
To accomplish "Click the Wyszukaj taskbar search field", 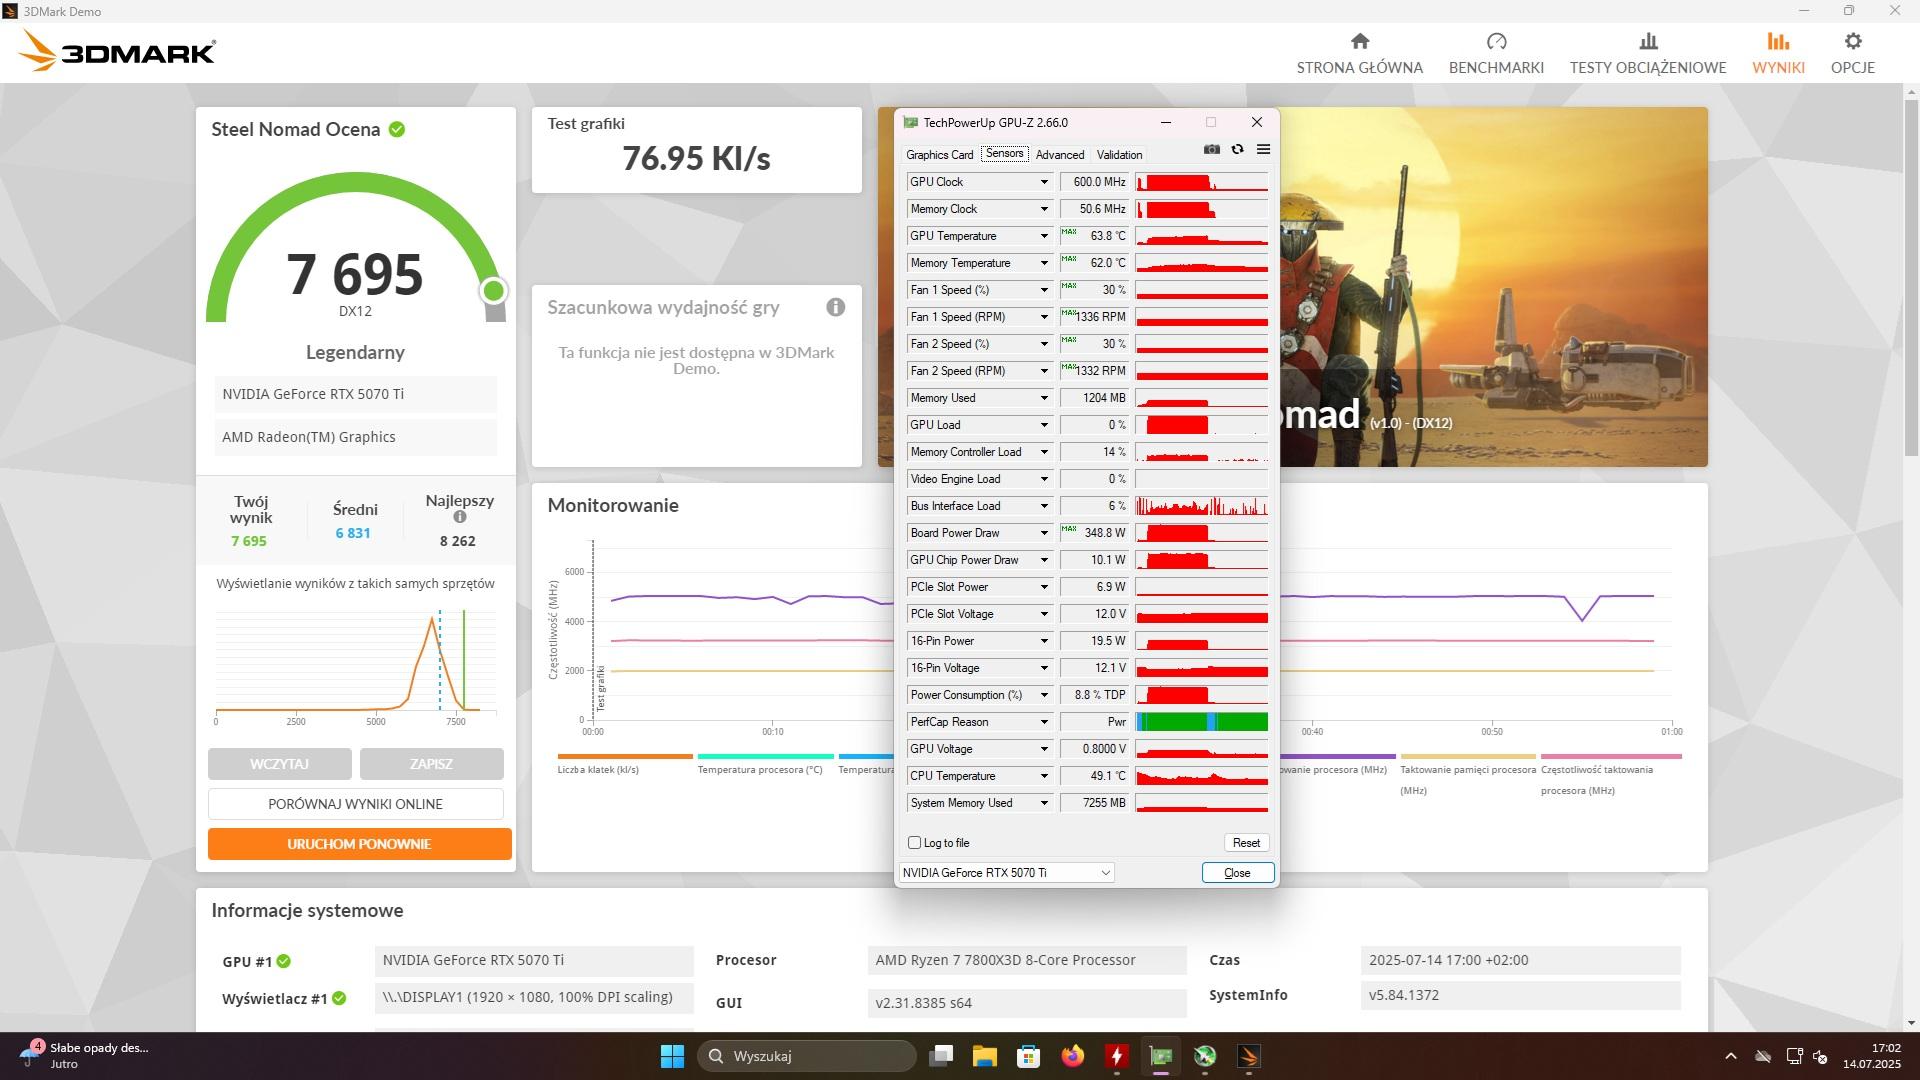I will click(x=806, y=1056).
